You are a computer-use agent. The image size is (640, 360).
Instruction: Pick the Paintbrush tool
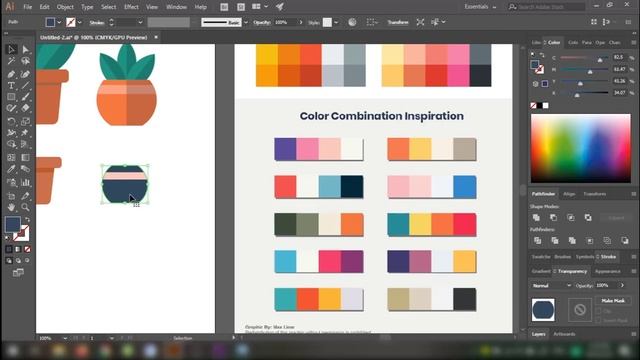[25, 97]
